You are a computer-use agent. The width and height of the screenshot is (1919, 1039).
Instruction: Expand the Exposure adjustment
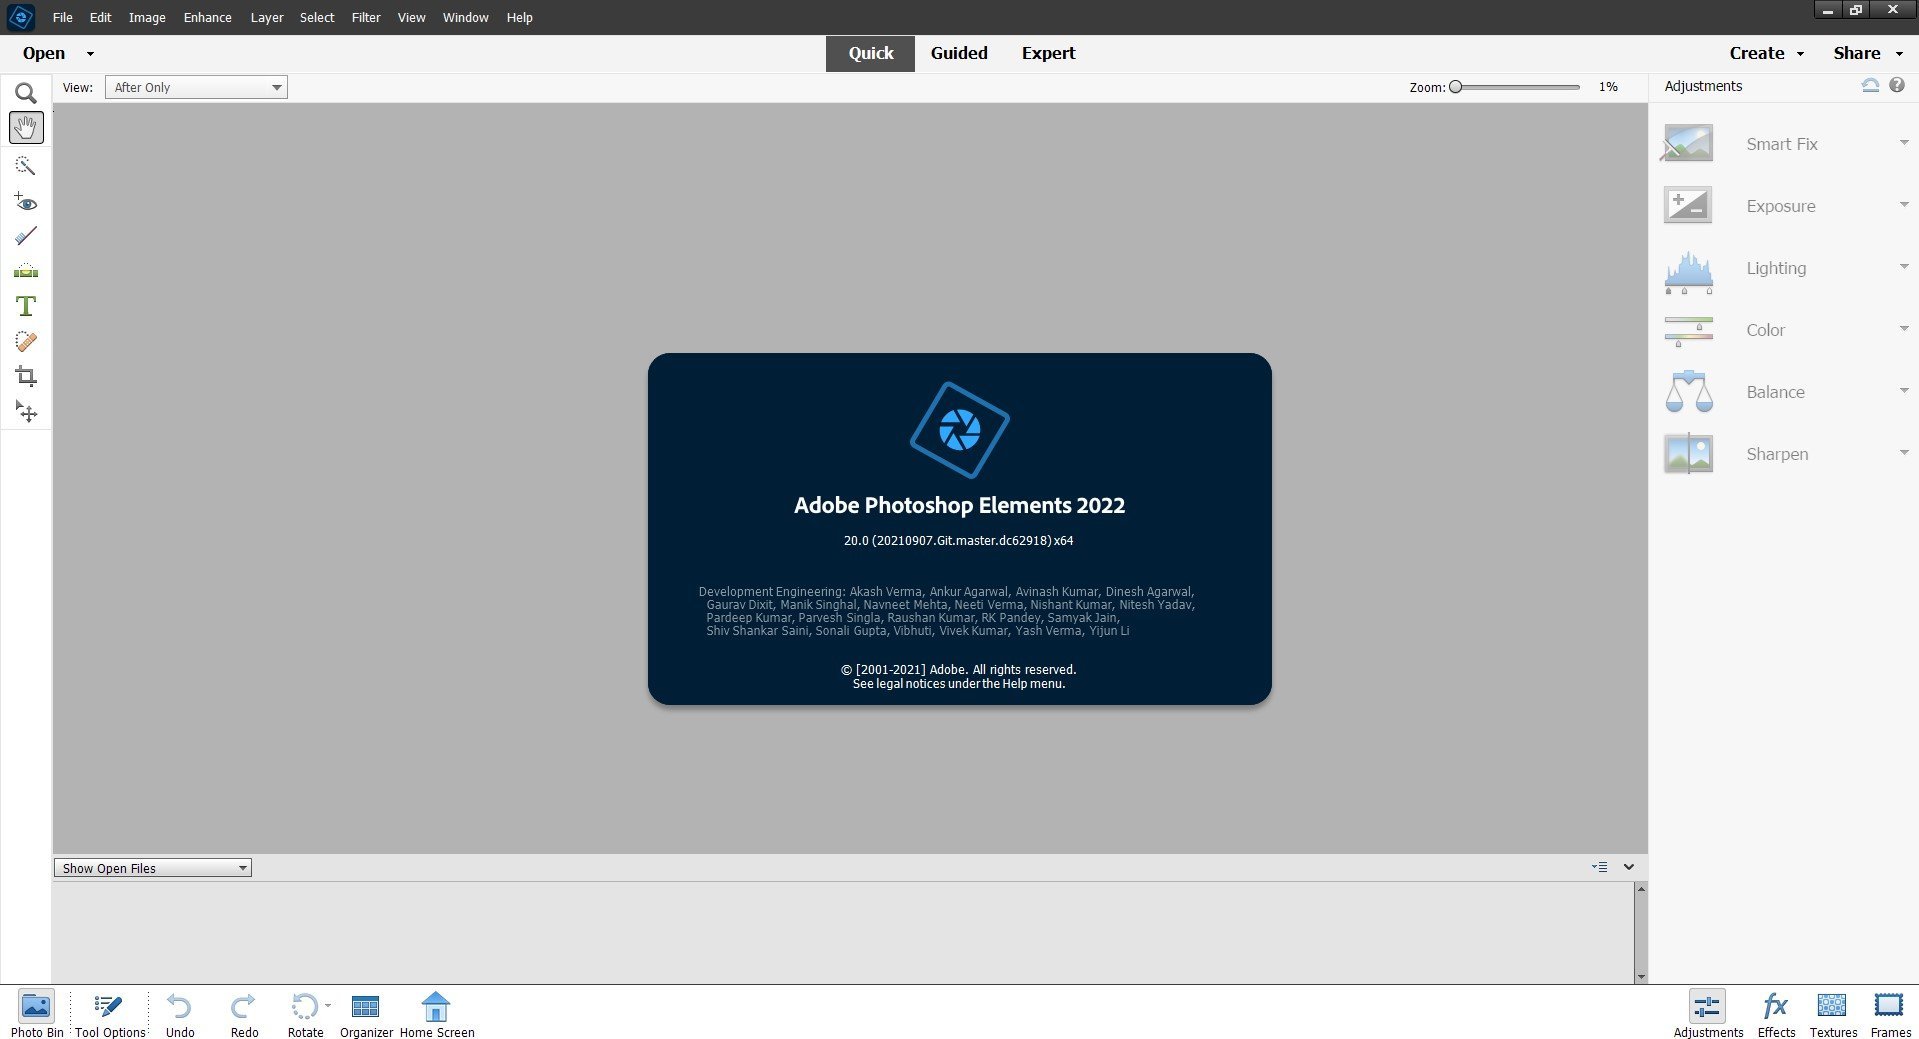click(x=1904, y=205)
